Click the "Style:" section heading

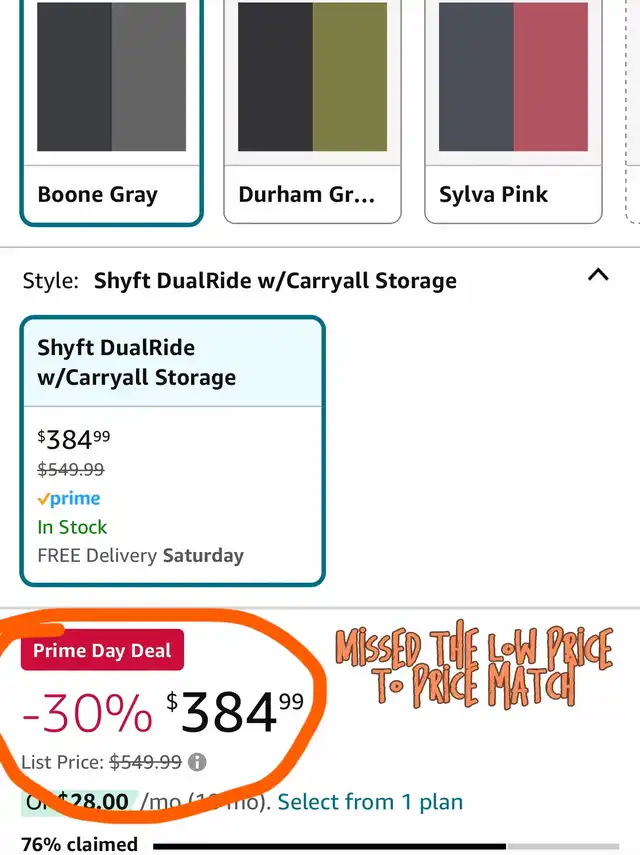click(50, 281)
